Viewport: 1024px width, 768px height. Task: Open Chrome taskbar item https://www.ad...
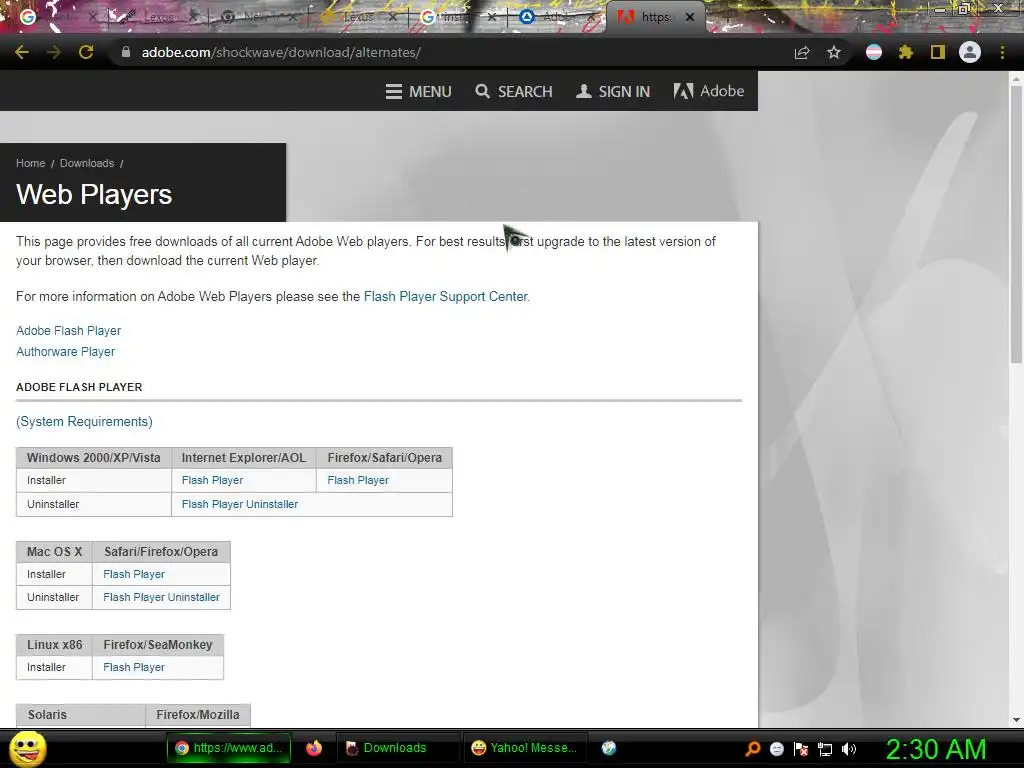tap(229, 748)
